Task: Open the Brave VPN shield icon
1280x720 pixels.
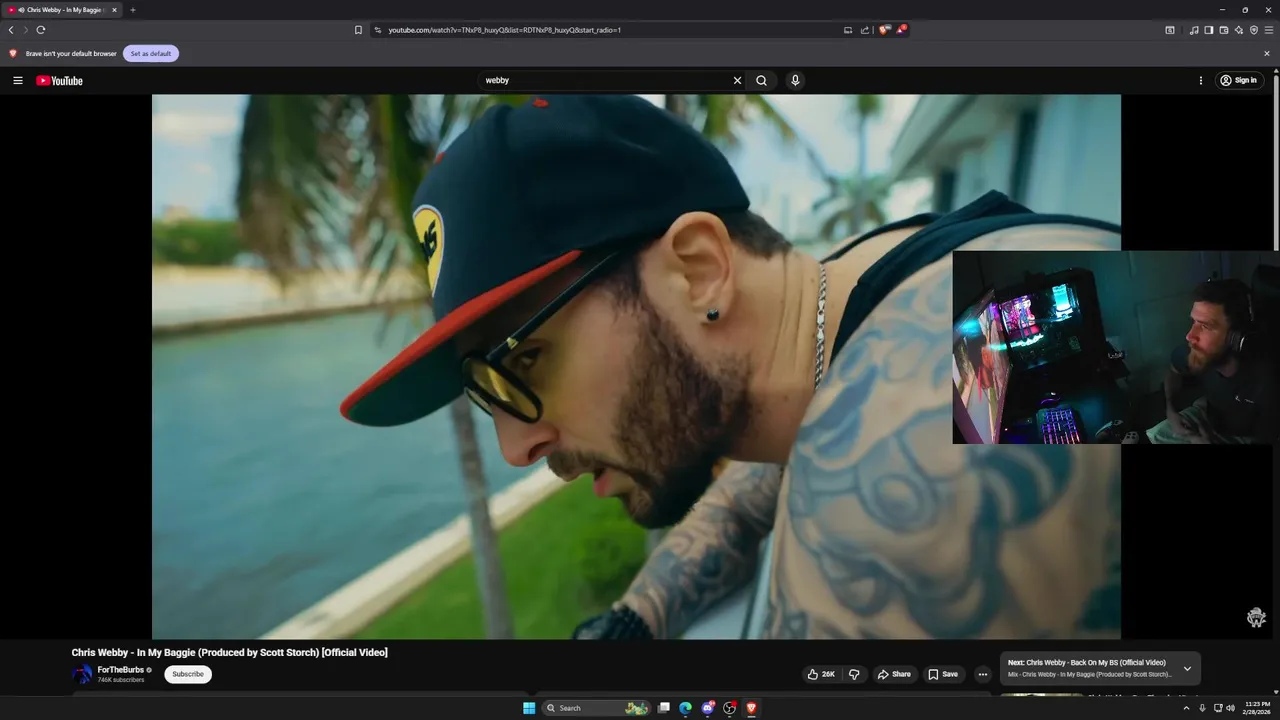Action: tap(1254, 30)
